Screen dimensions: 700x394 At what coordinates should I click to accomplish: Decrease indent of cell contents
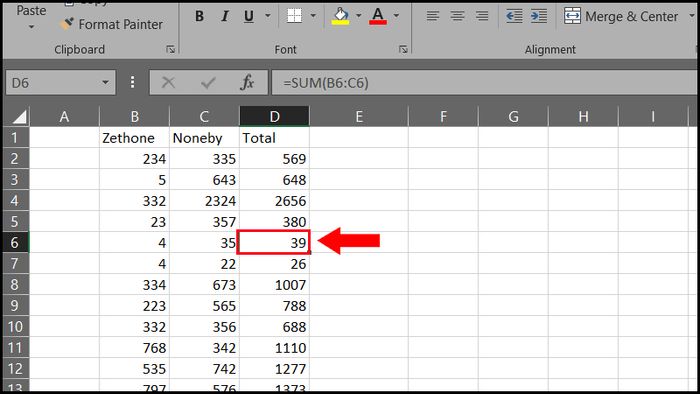click(514, 17)
